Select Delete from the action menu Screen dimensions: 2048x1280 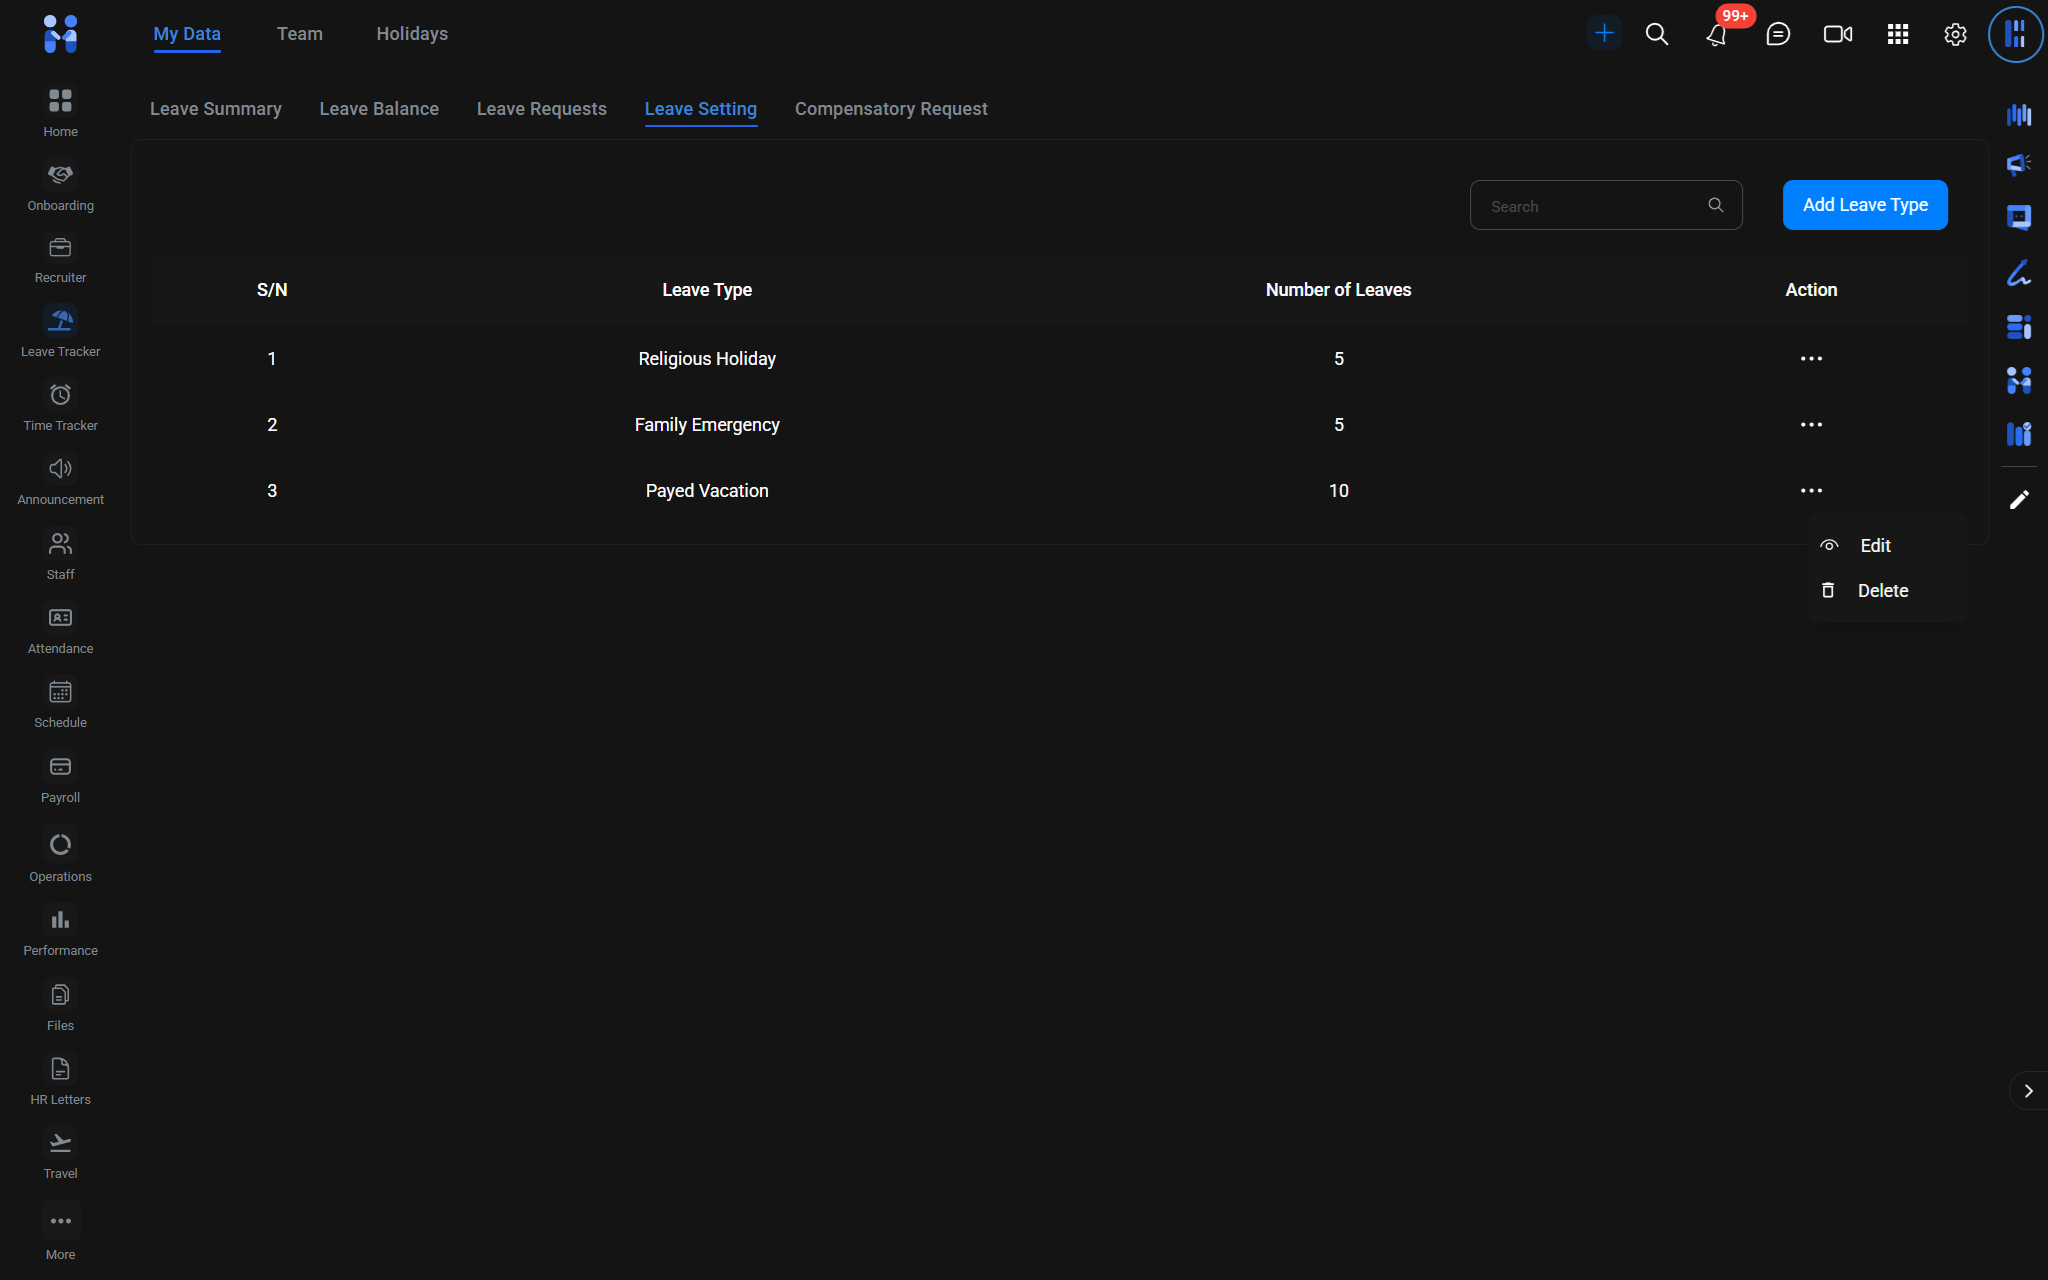(1882, 590)
